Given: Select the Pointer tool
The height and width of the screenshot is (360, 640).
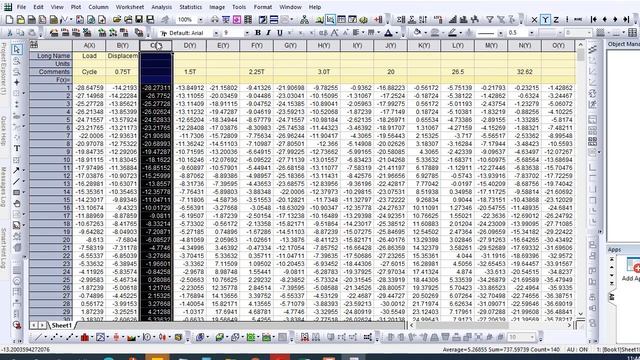Looking at the screenshot, I should tap(16, 49).
